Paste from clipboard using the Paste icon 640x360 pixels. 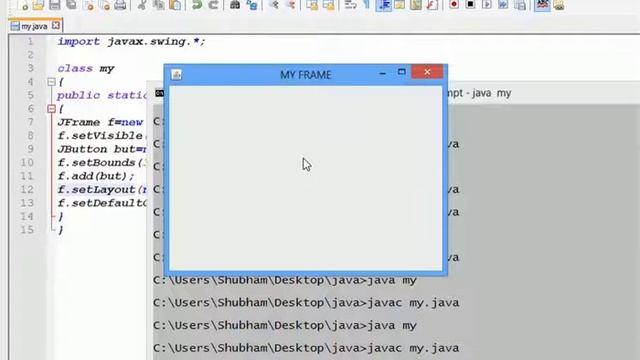click(176, 5)
